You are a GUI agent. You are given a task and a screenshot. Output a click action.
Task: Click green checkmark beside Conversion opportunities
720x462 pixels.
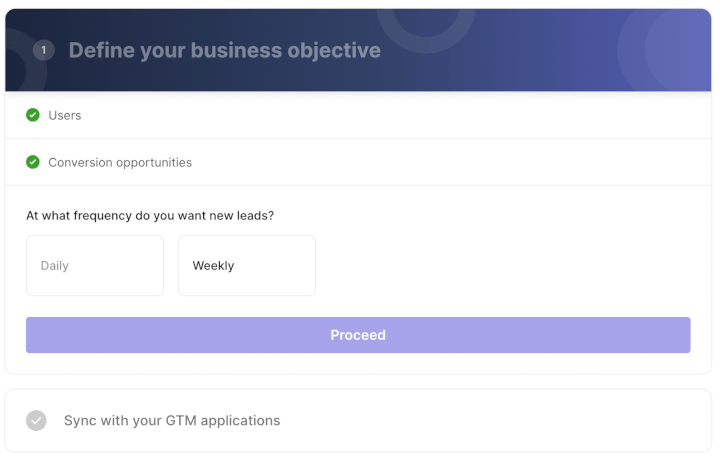point(33,162)
